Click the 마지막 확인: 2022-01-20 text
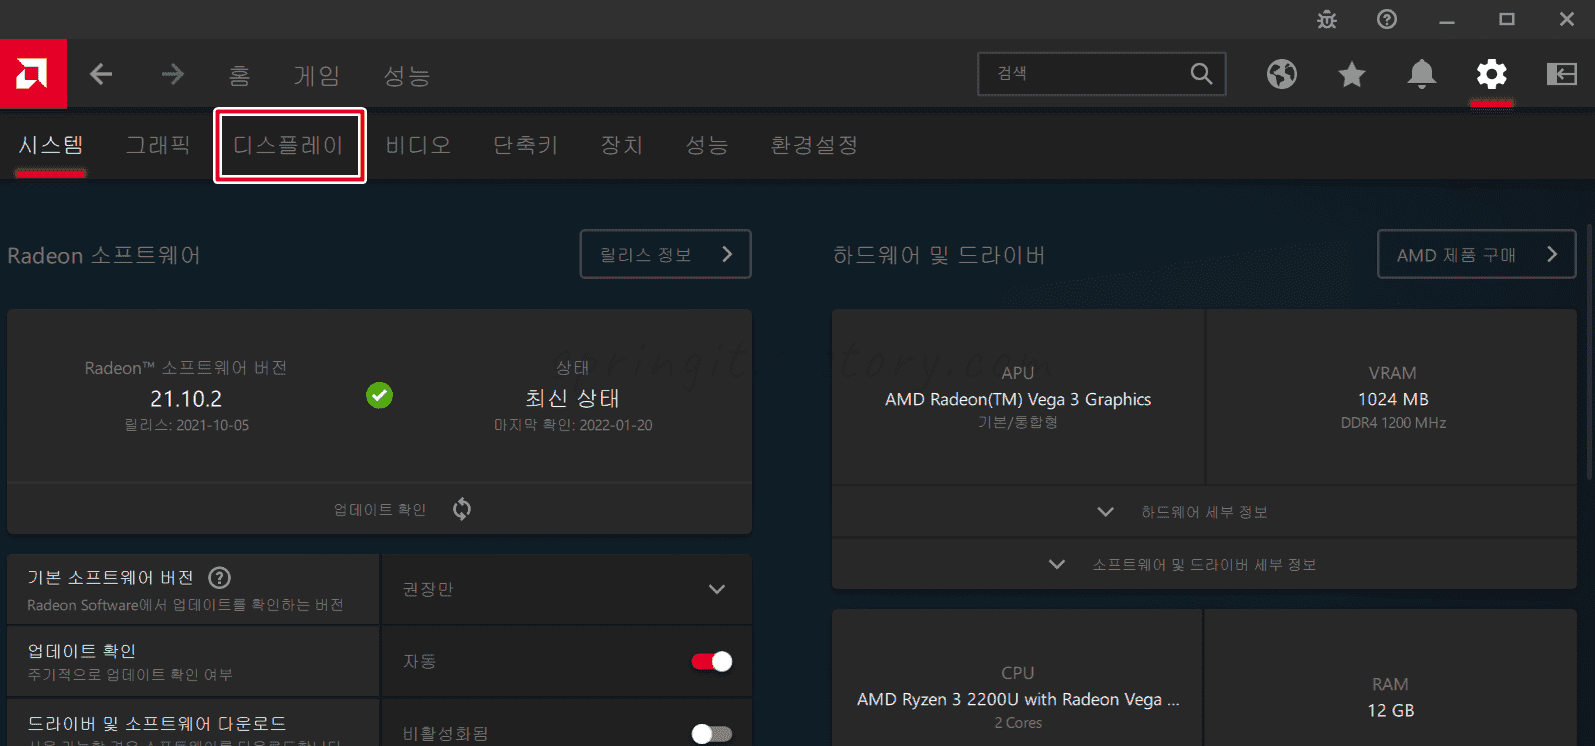 coord(573,425)
